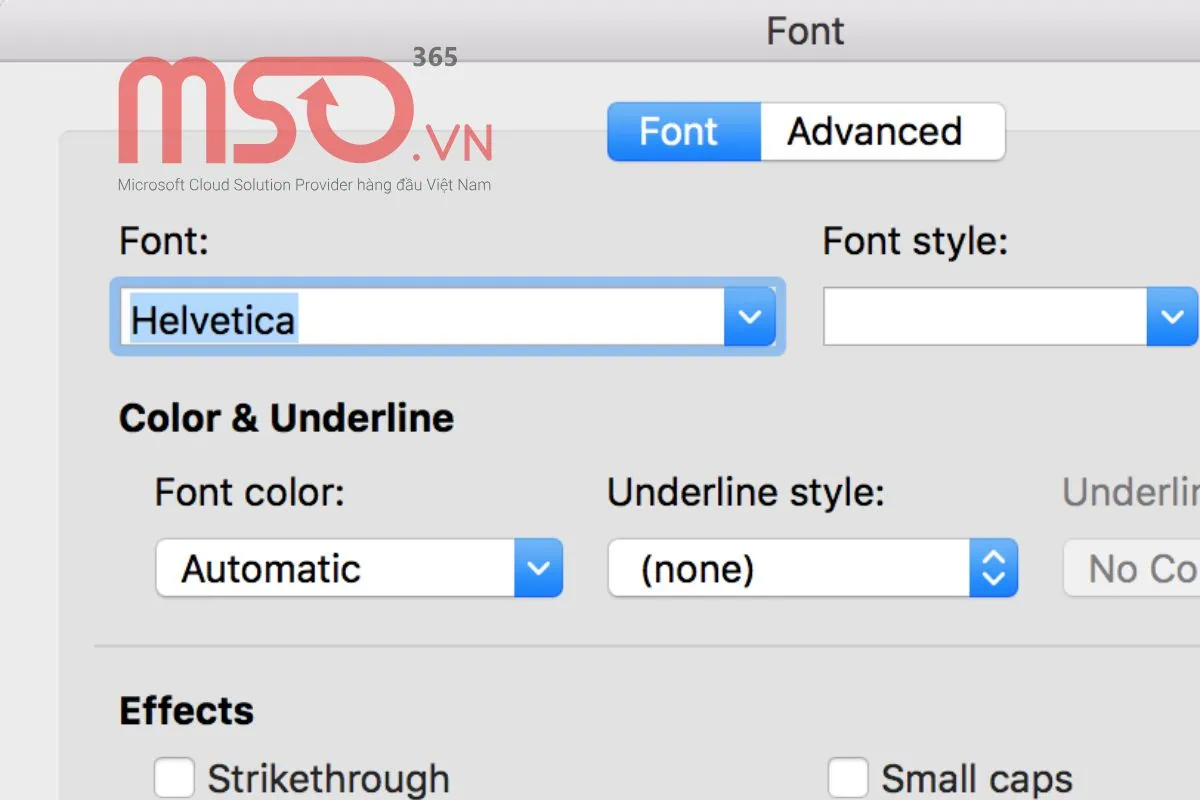
Task: Click the Effects section heading
Action: [186, 711]
